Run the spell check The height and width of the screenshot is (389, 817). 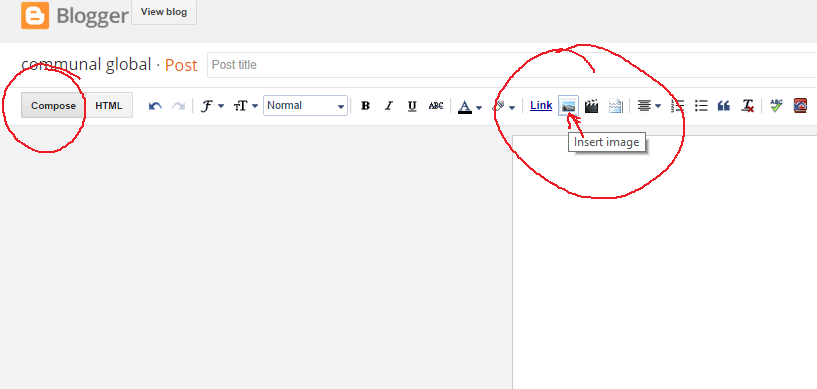tap(776, 106)
